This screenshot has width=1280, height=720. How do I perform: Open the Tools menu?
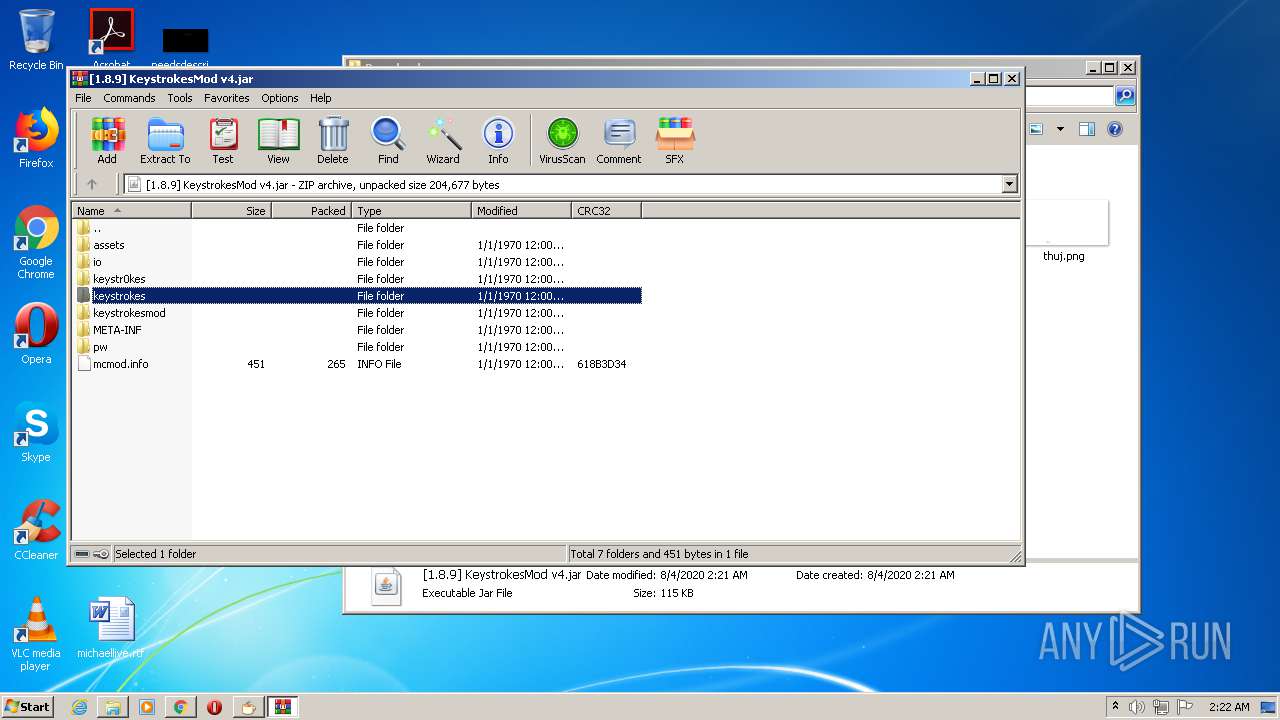[x=180, y=98]
